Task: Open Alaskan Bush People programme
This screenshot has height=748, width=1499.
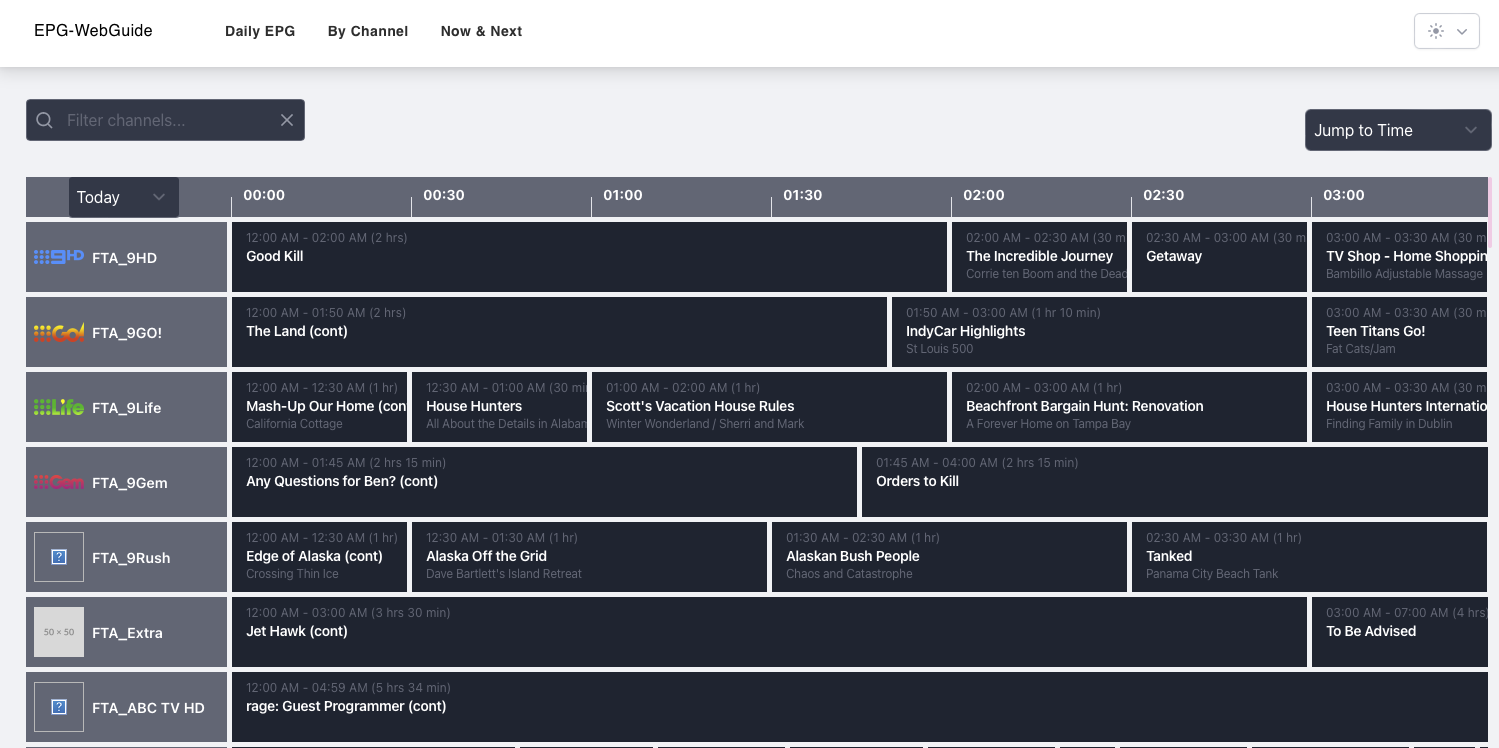Action: click(x=949, y=557)
